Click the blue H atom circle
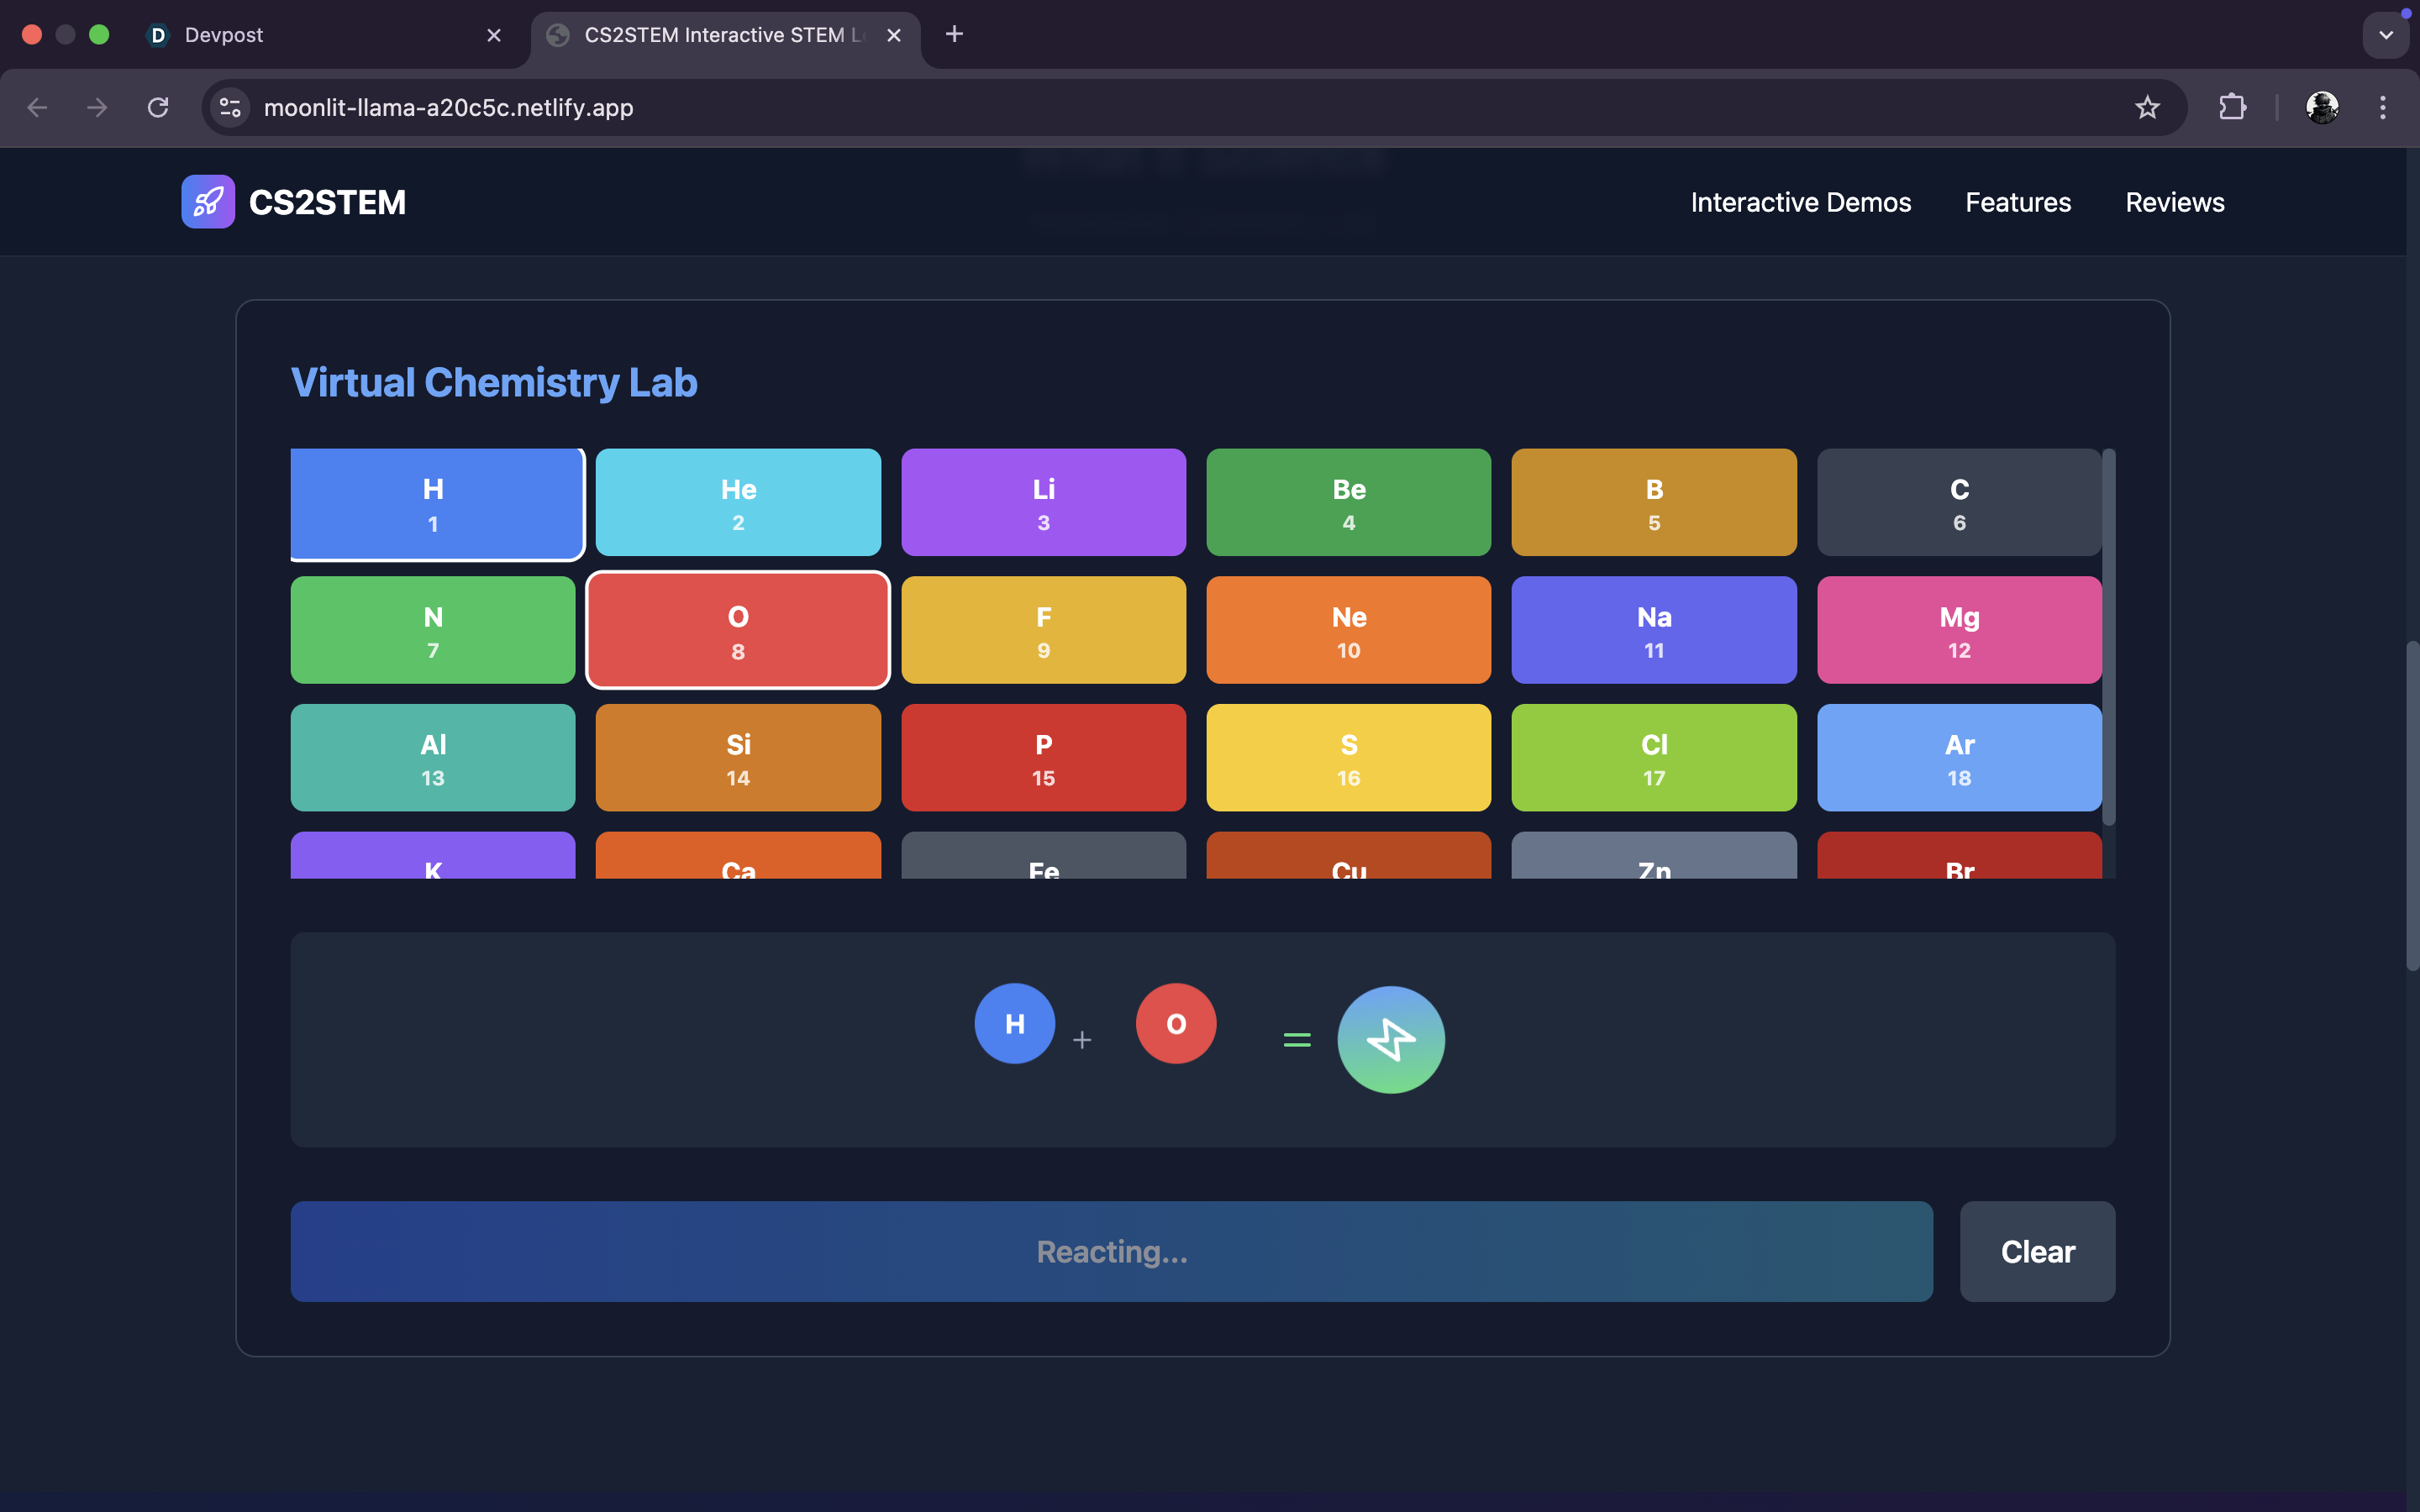 pyautogui.click(x=1014, y=1023)
